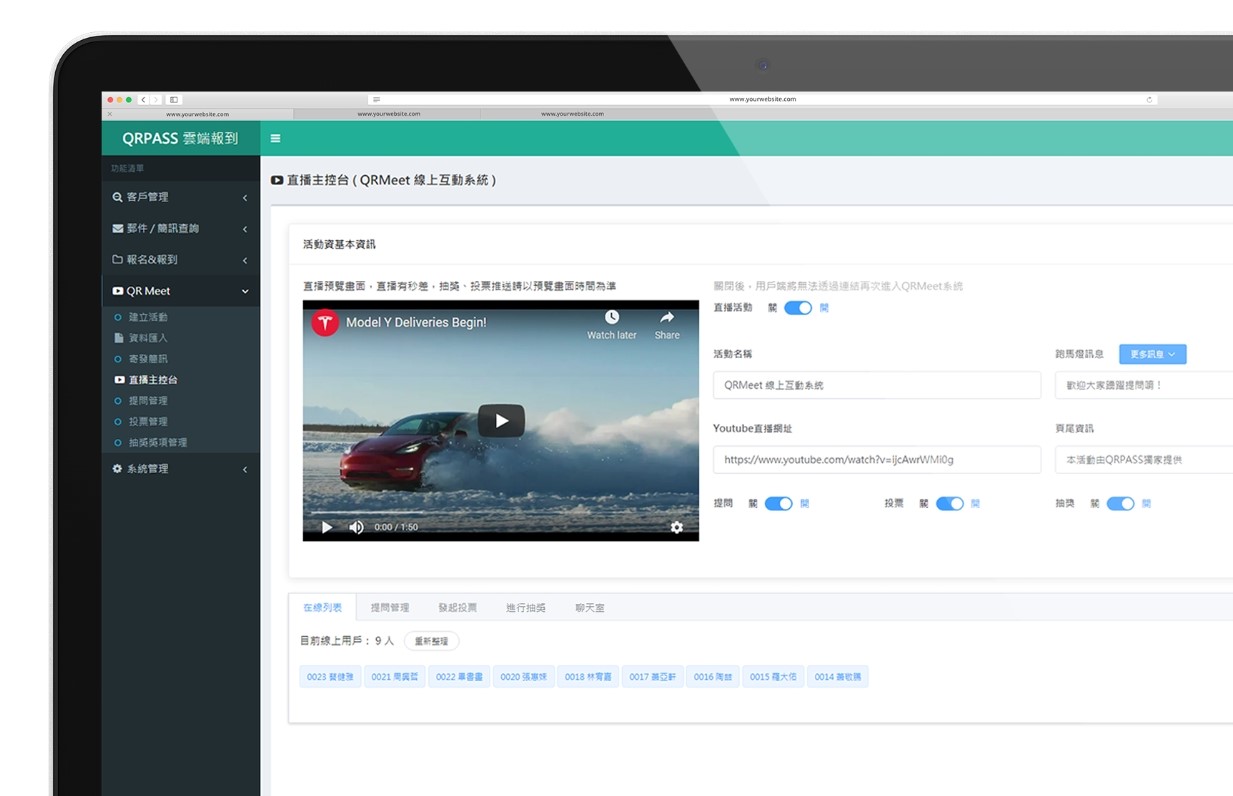Screen dimensions: 1233x796
Task: Click online user tag 0018
Action: 588,677
